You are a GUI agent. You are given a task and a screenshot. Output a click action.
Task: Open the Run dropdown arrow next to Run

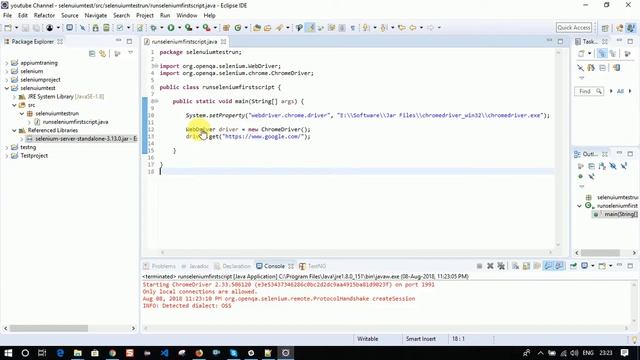(179, 28)
